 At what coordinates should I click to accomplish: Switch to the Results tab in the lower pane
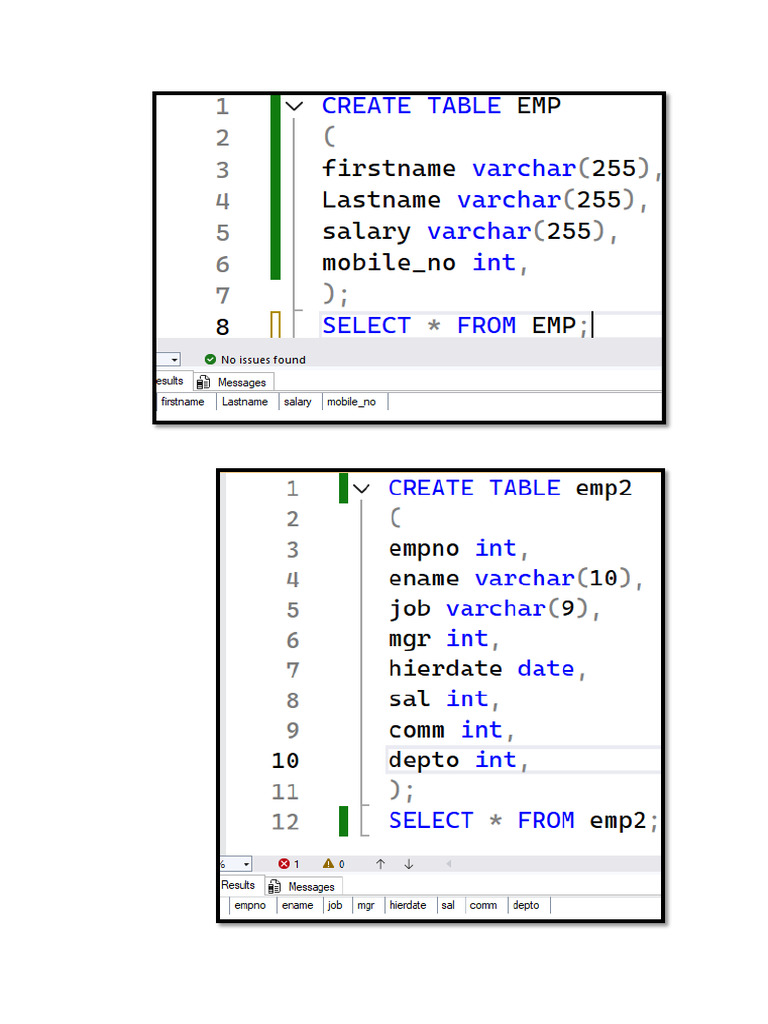tap(238, 885)
